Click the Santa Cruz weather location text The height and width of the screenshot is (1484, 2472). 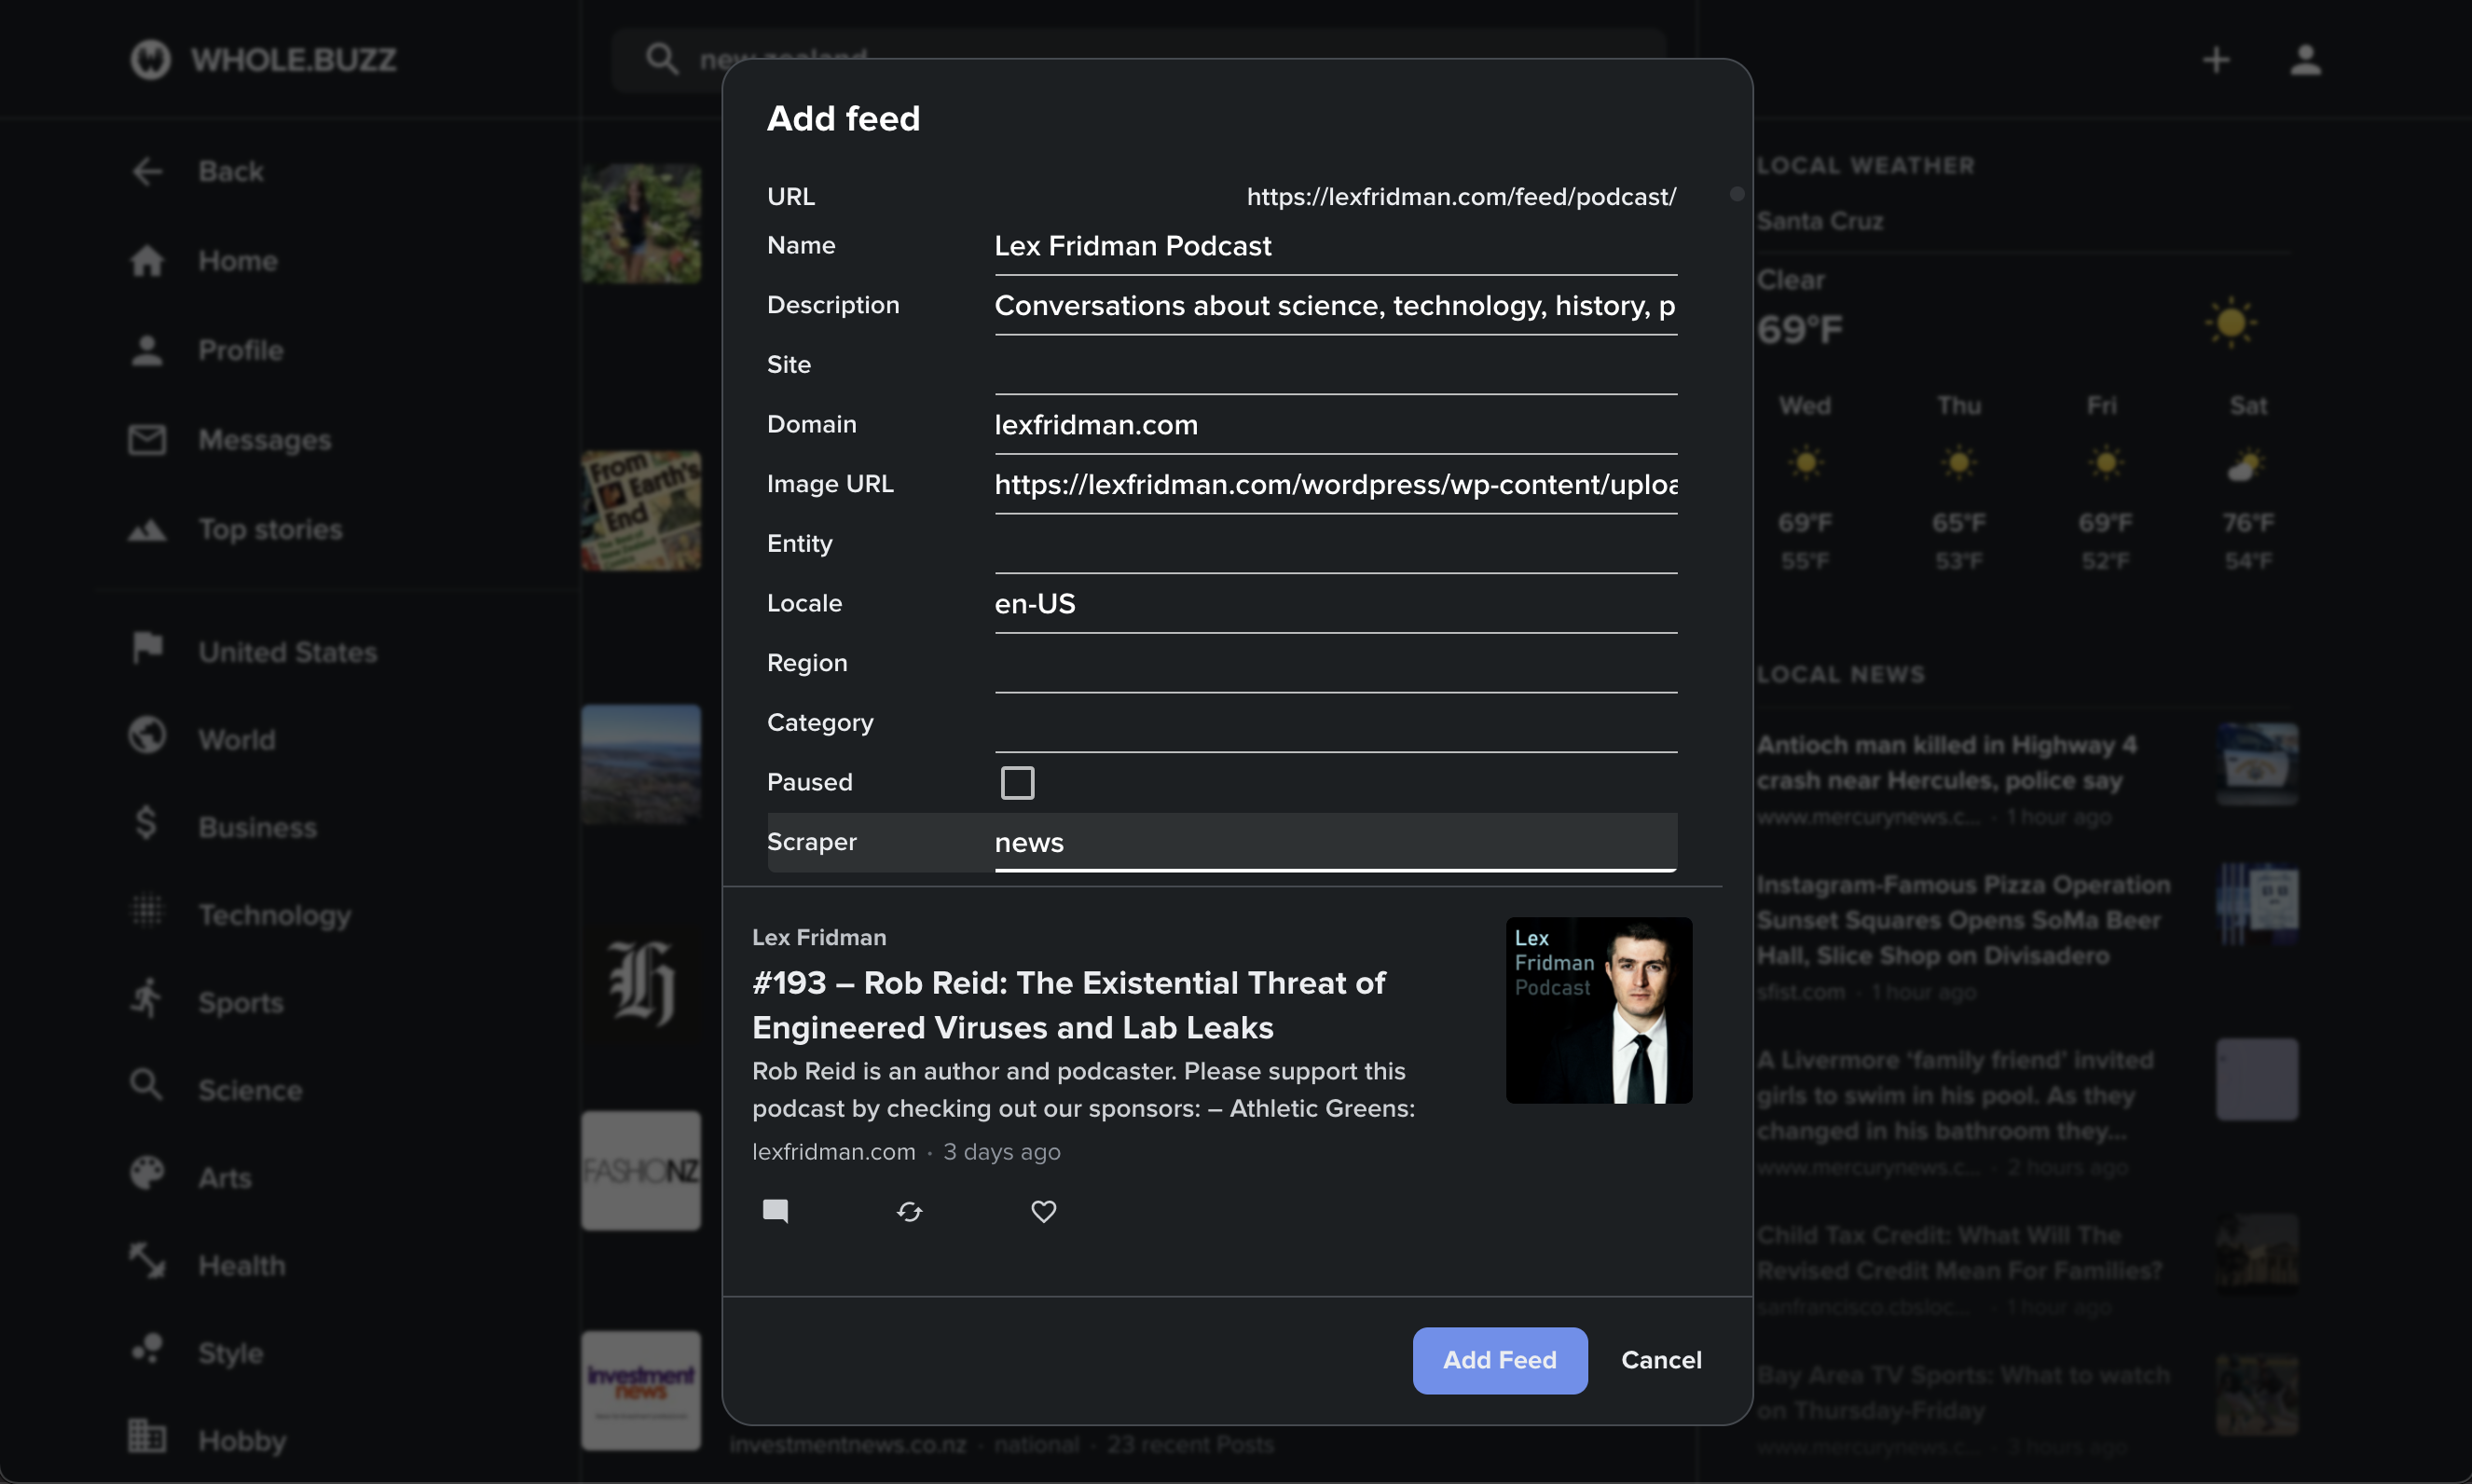(1820, 221)
